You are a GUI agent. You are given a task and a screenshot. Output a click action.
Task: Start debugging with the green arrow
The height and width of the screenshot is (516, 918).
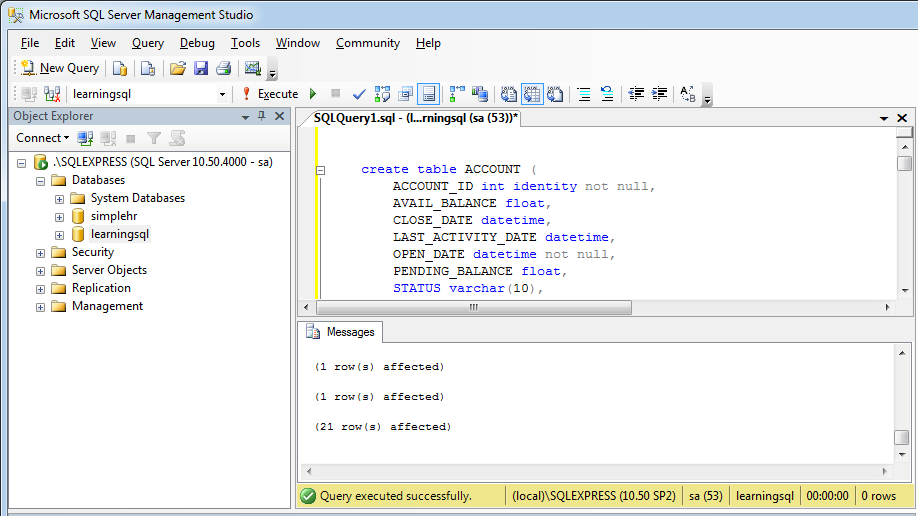click(x=313, y=94)
